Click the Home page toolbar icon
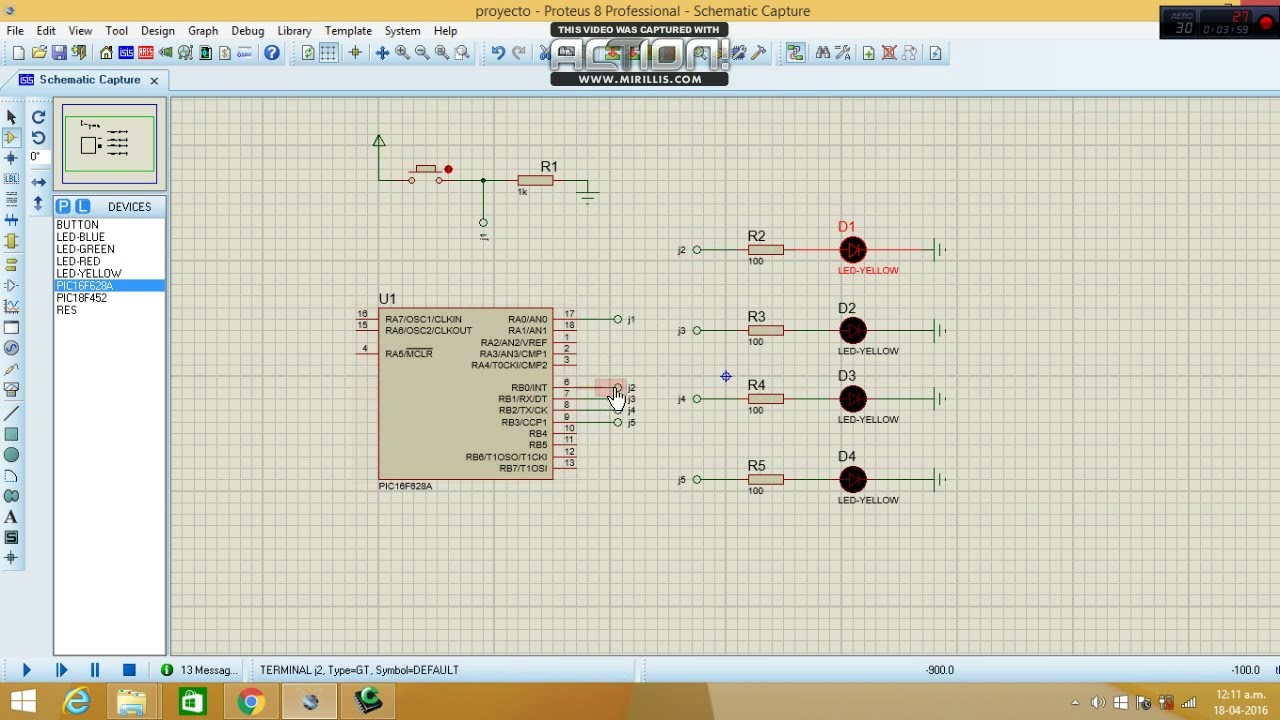Screen dimensions: 1280x720 point(106,53)
